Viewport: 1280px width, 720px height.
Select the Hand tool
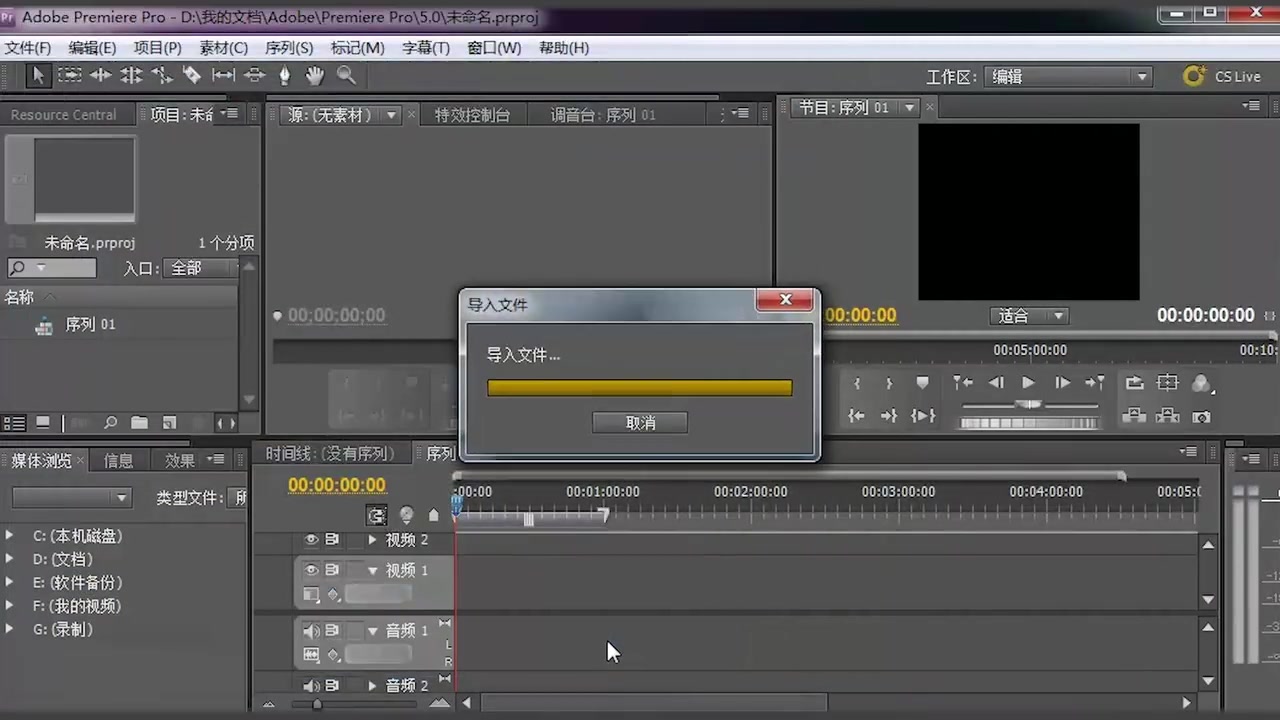315,75
